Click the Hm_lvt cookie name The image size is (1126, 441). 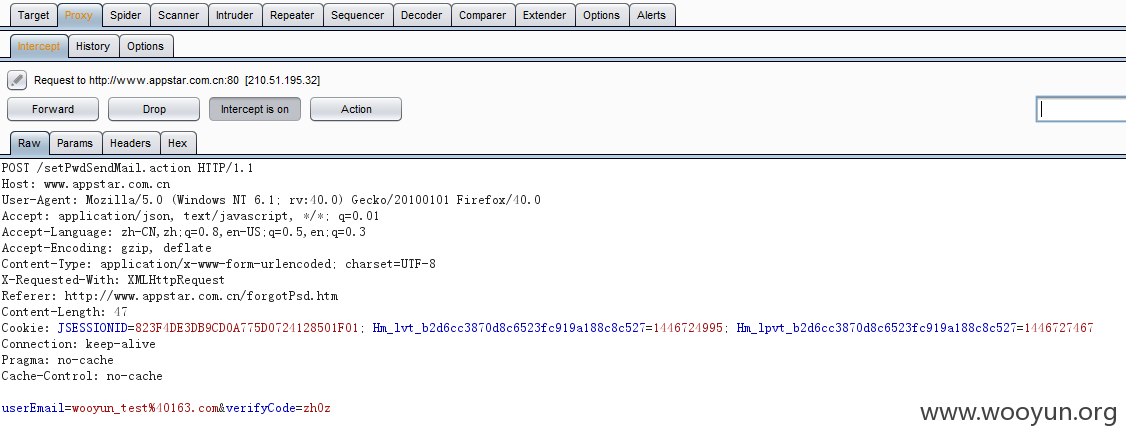509,328
